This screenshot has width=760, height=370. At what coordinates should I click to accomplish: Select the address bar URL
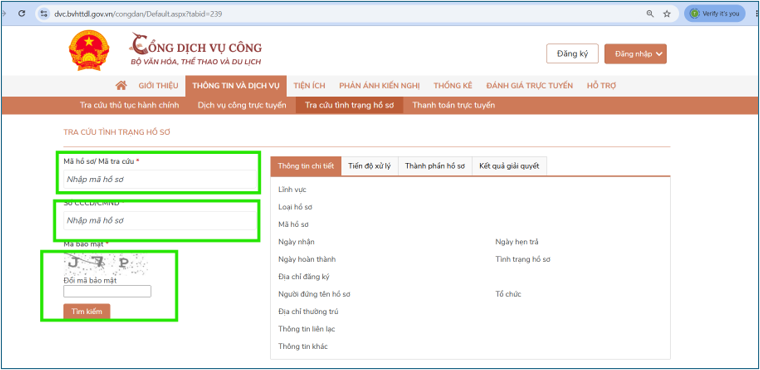[x=138, y=14]
